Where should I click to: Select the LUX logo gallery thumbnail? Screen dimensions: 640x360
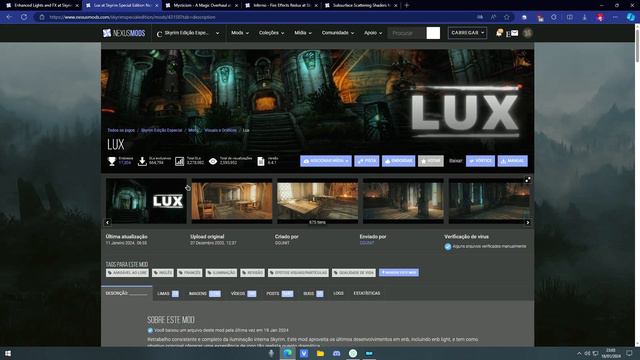pyautogui.click(x=146, y=201)
